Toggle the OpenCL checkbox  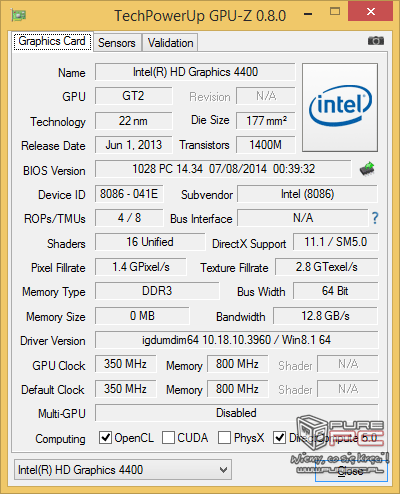[x=105, y=437]
